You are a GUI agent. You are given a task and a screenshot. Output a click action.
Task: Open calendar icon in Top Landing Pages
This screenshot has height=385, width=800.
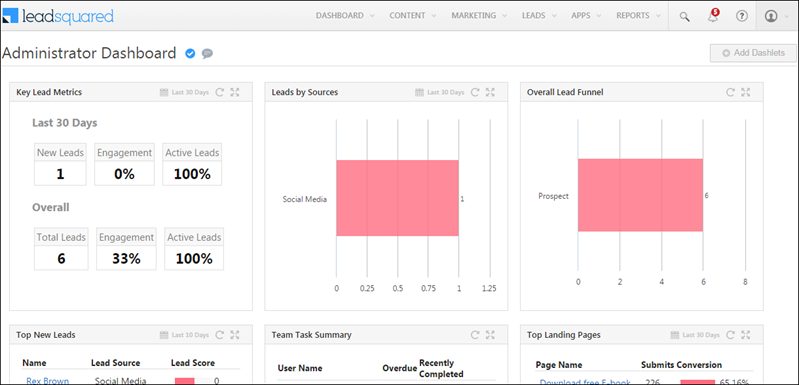click(x=674, y=335)
